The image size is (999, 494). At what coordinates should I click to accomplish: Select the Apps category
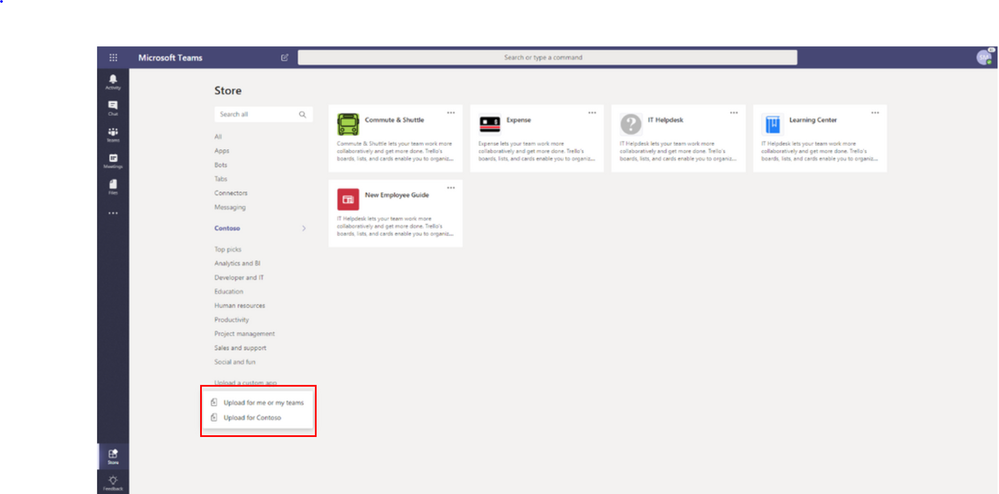(x=222, y=151)
